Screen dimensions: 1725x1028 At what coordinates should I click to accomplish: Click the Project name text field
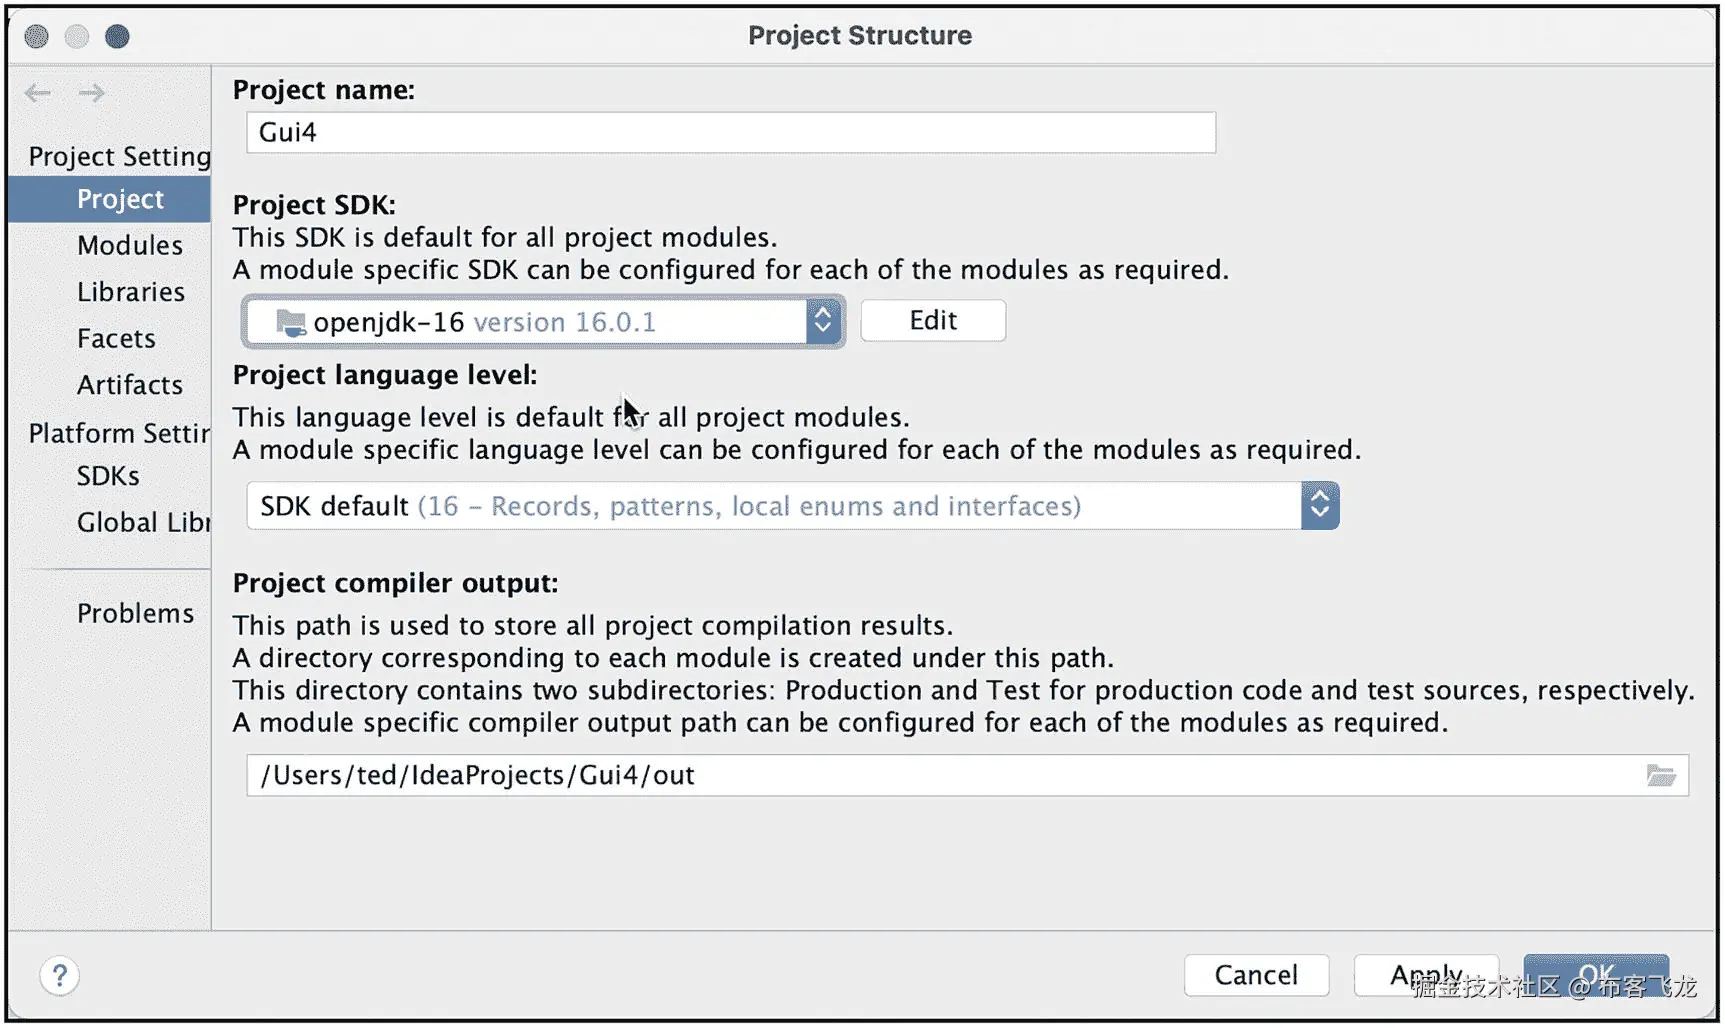(x=730, y=133)
